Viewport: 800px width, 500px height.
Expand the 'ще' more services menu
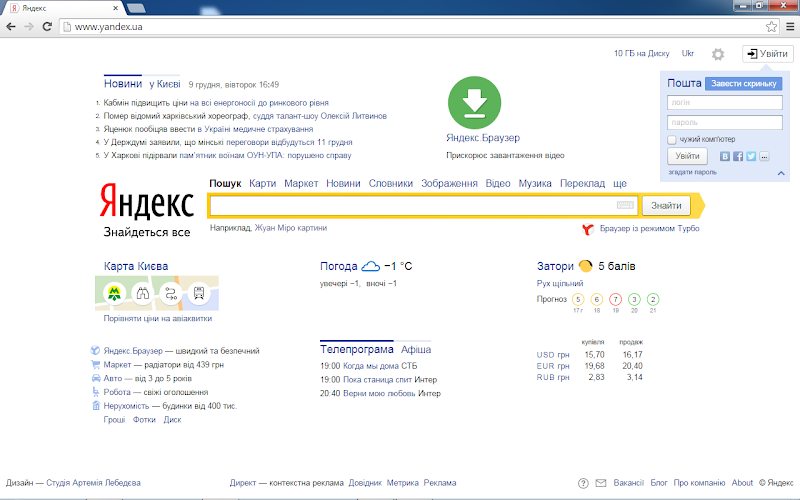[x=620, y=183]
